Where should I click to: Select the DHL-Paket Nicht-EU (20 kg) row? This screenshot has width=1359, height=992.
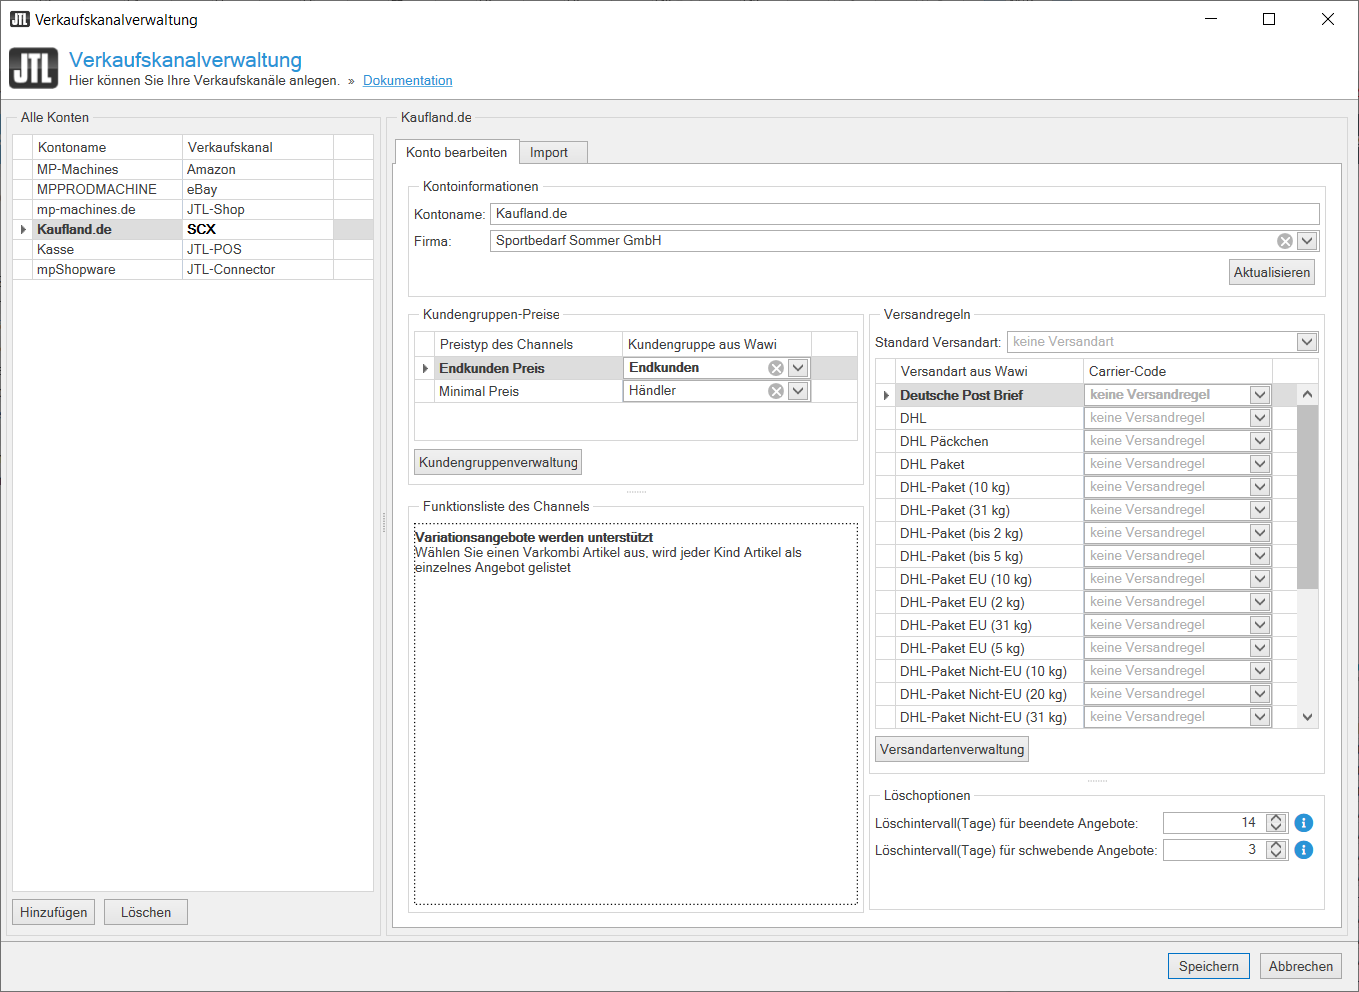click(1085, 694)
